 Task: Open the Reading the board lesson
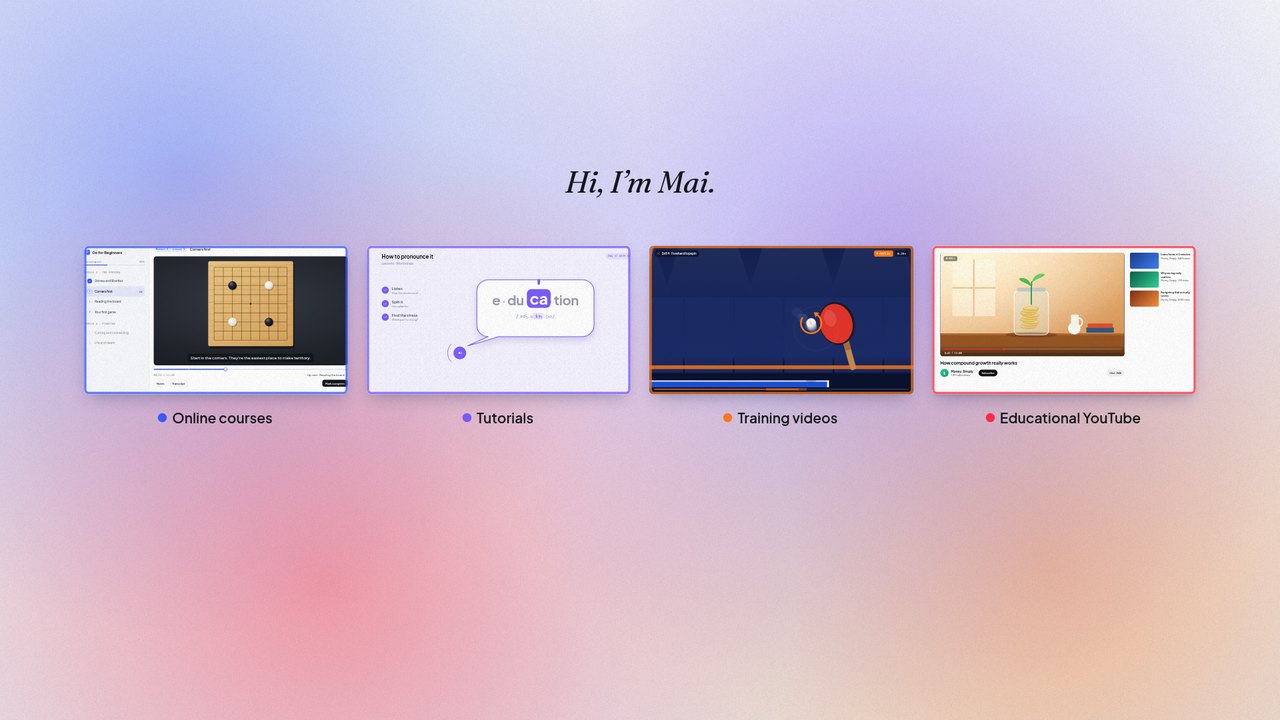(108, 301)
